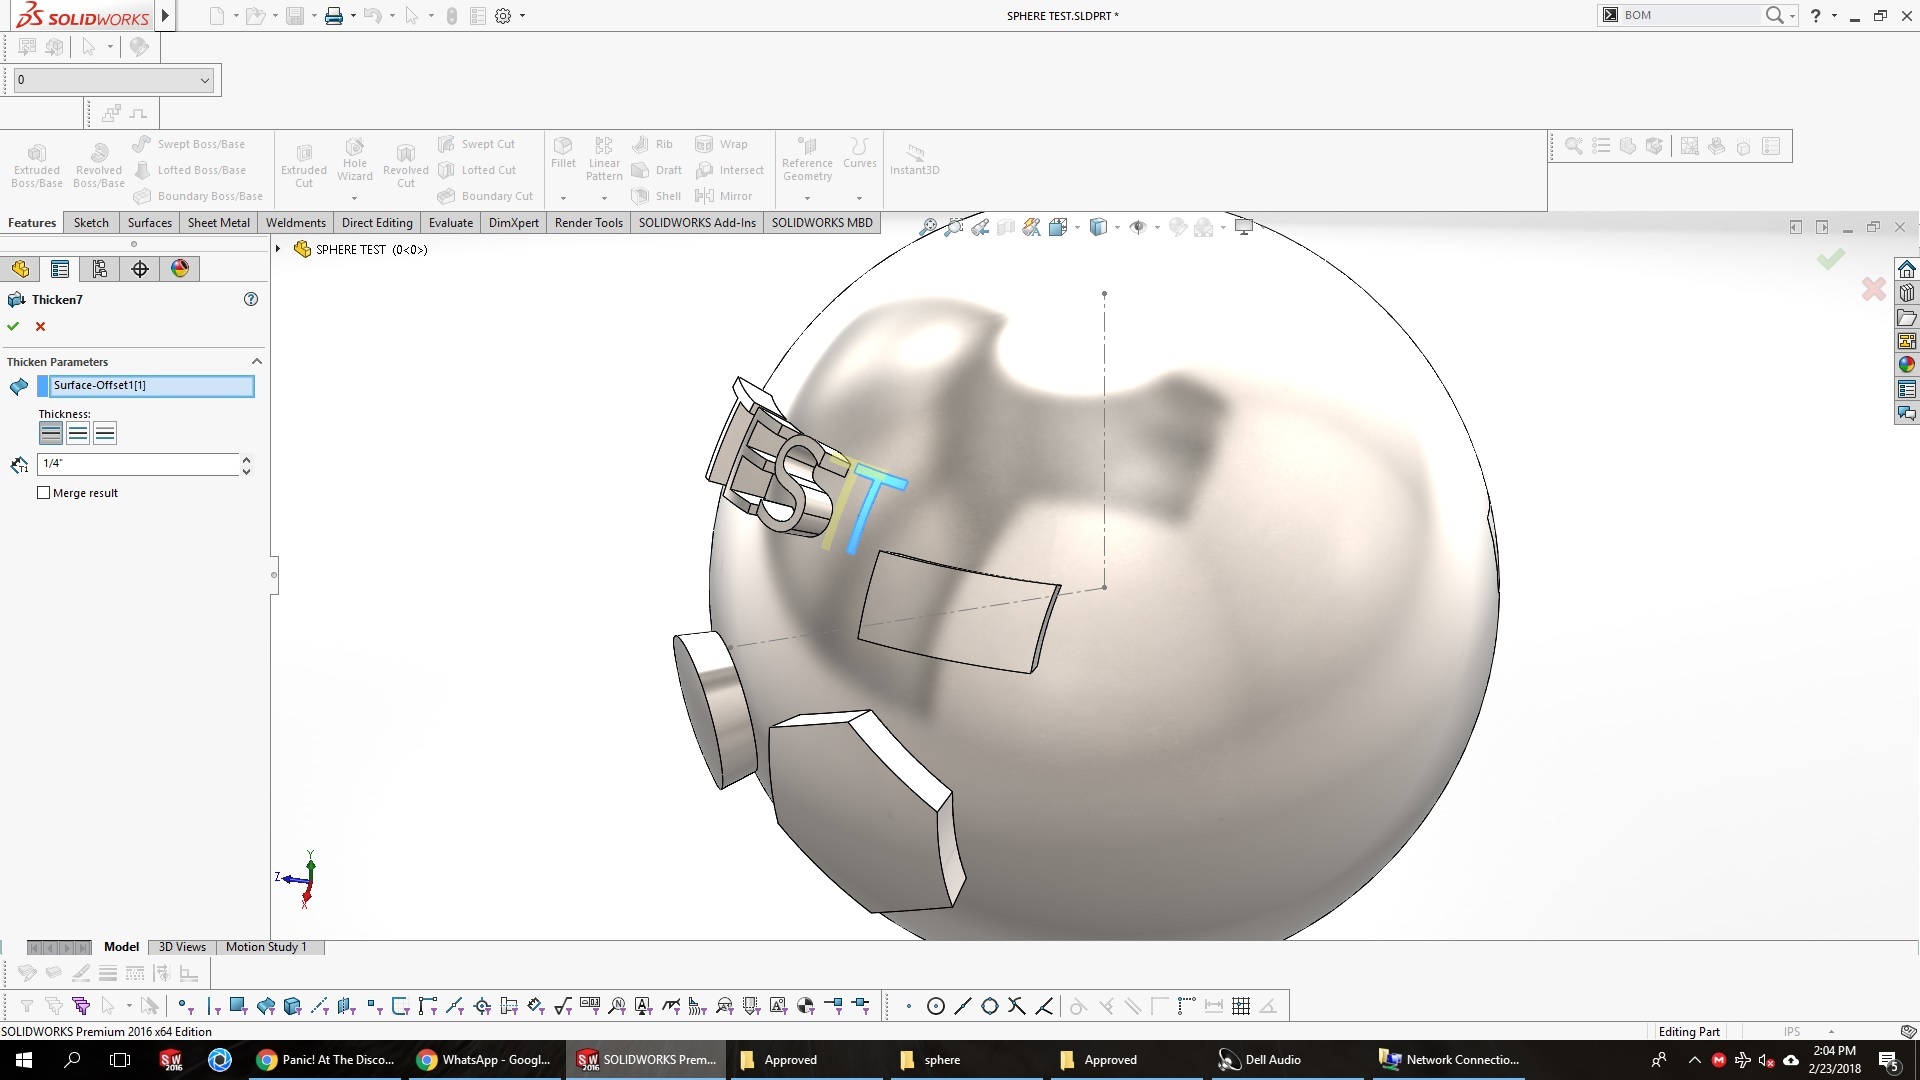Enable the Merge result checkbox

[x=44, y=493]
